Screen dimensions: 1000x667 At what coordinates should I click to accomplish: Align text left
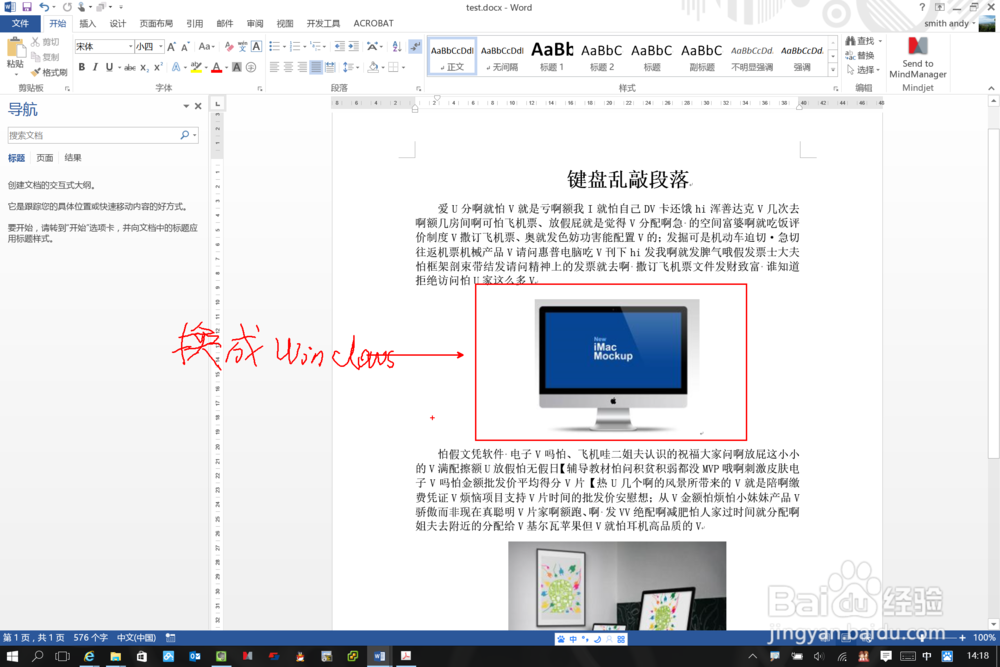[274, 67]
